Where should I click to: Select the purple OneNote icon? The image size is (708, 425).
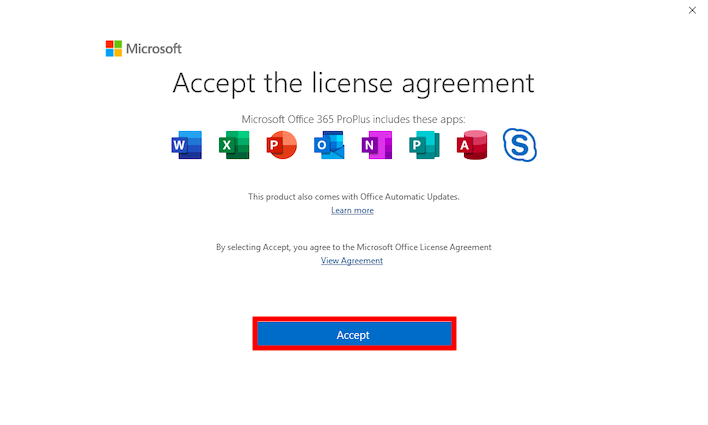click(x=377, y=145)
